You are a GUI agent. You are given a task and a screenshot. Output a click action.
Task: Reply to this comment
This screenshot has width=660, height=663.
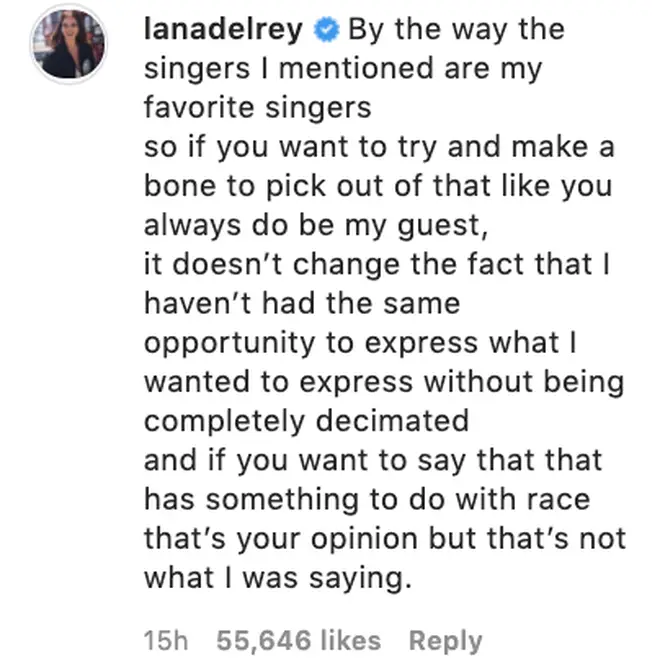point(446,641)
